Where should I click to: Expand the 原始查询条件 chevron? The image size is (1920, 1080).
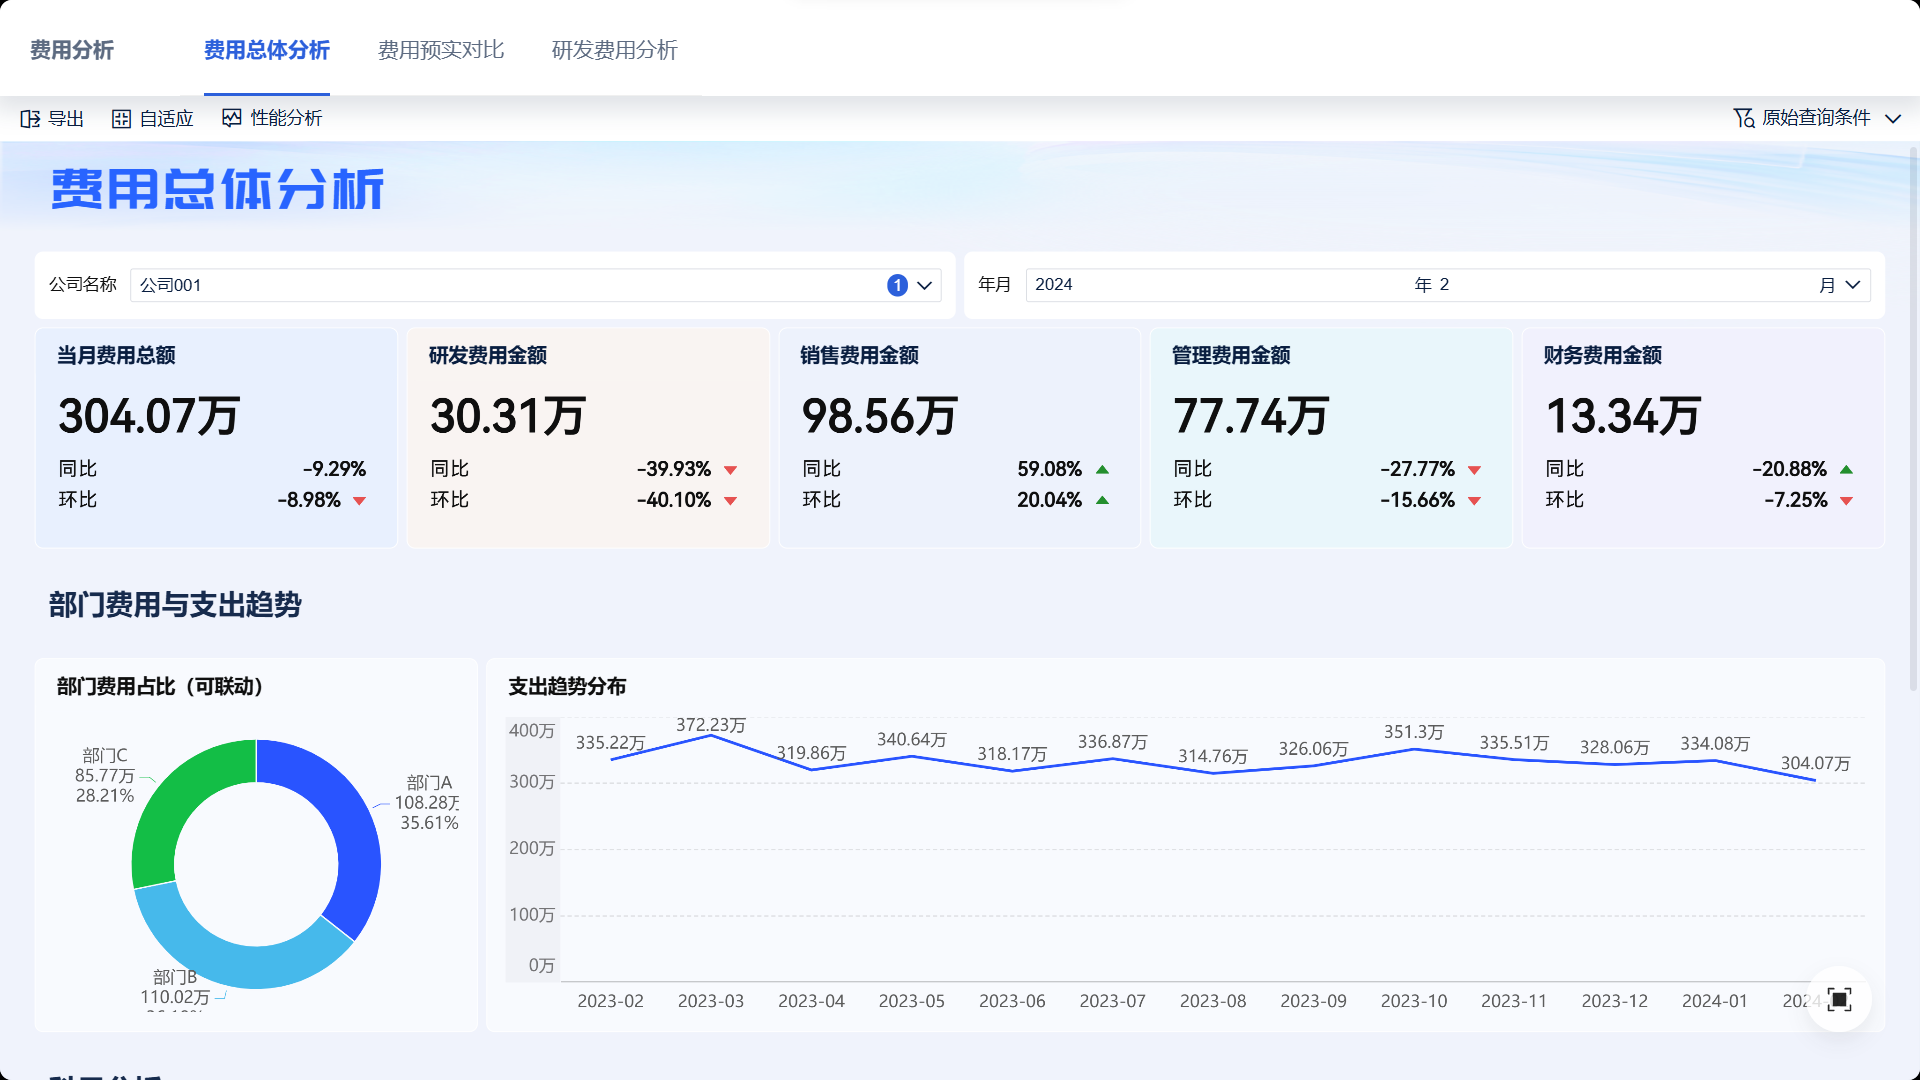click(1893, 118)
